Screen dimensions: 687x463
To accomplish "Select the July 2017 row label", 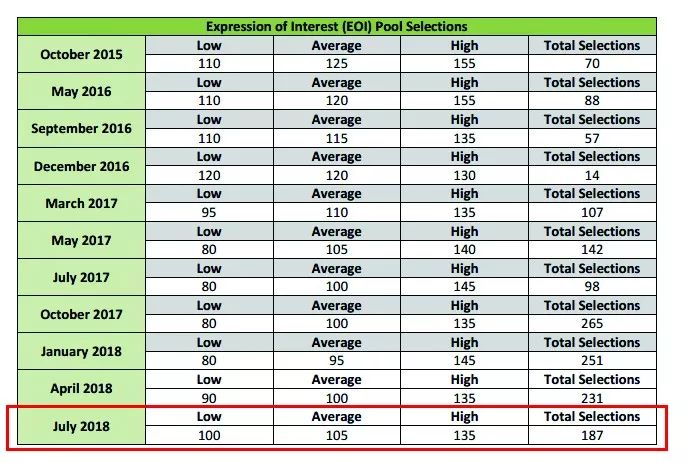I will pos(82,277).
